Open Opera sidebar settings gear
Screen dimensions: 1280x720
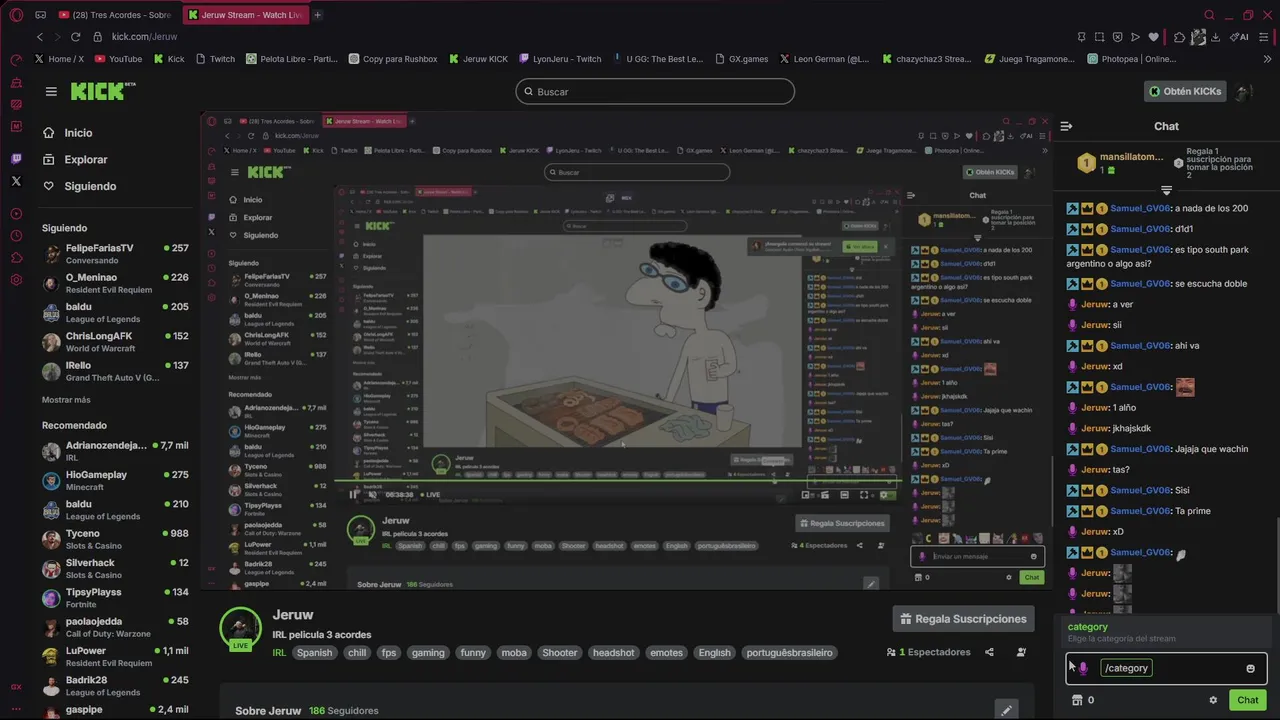16,280
